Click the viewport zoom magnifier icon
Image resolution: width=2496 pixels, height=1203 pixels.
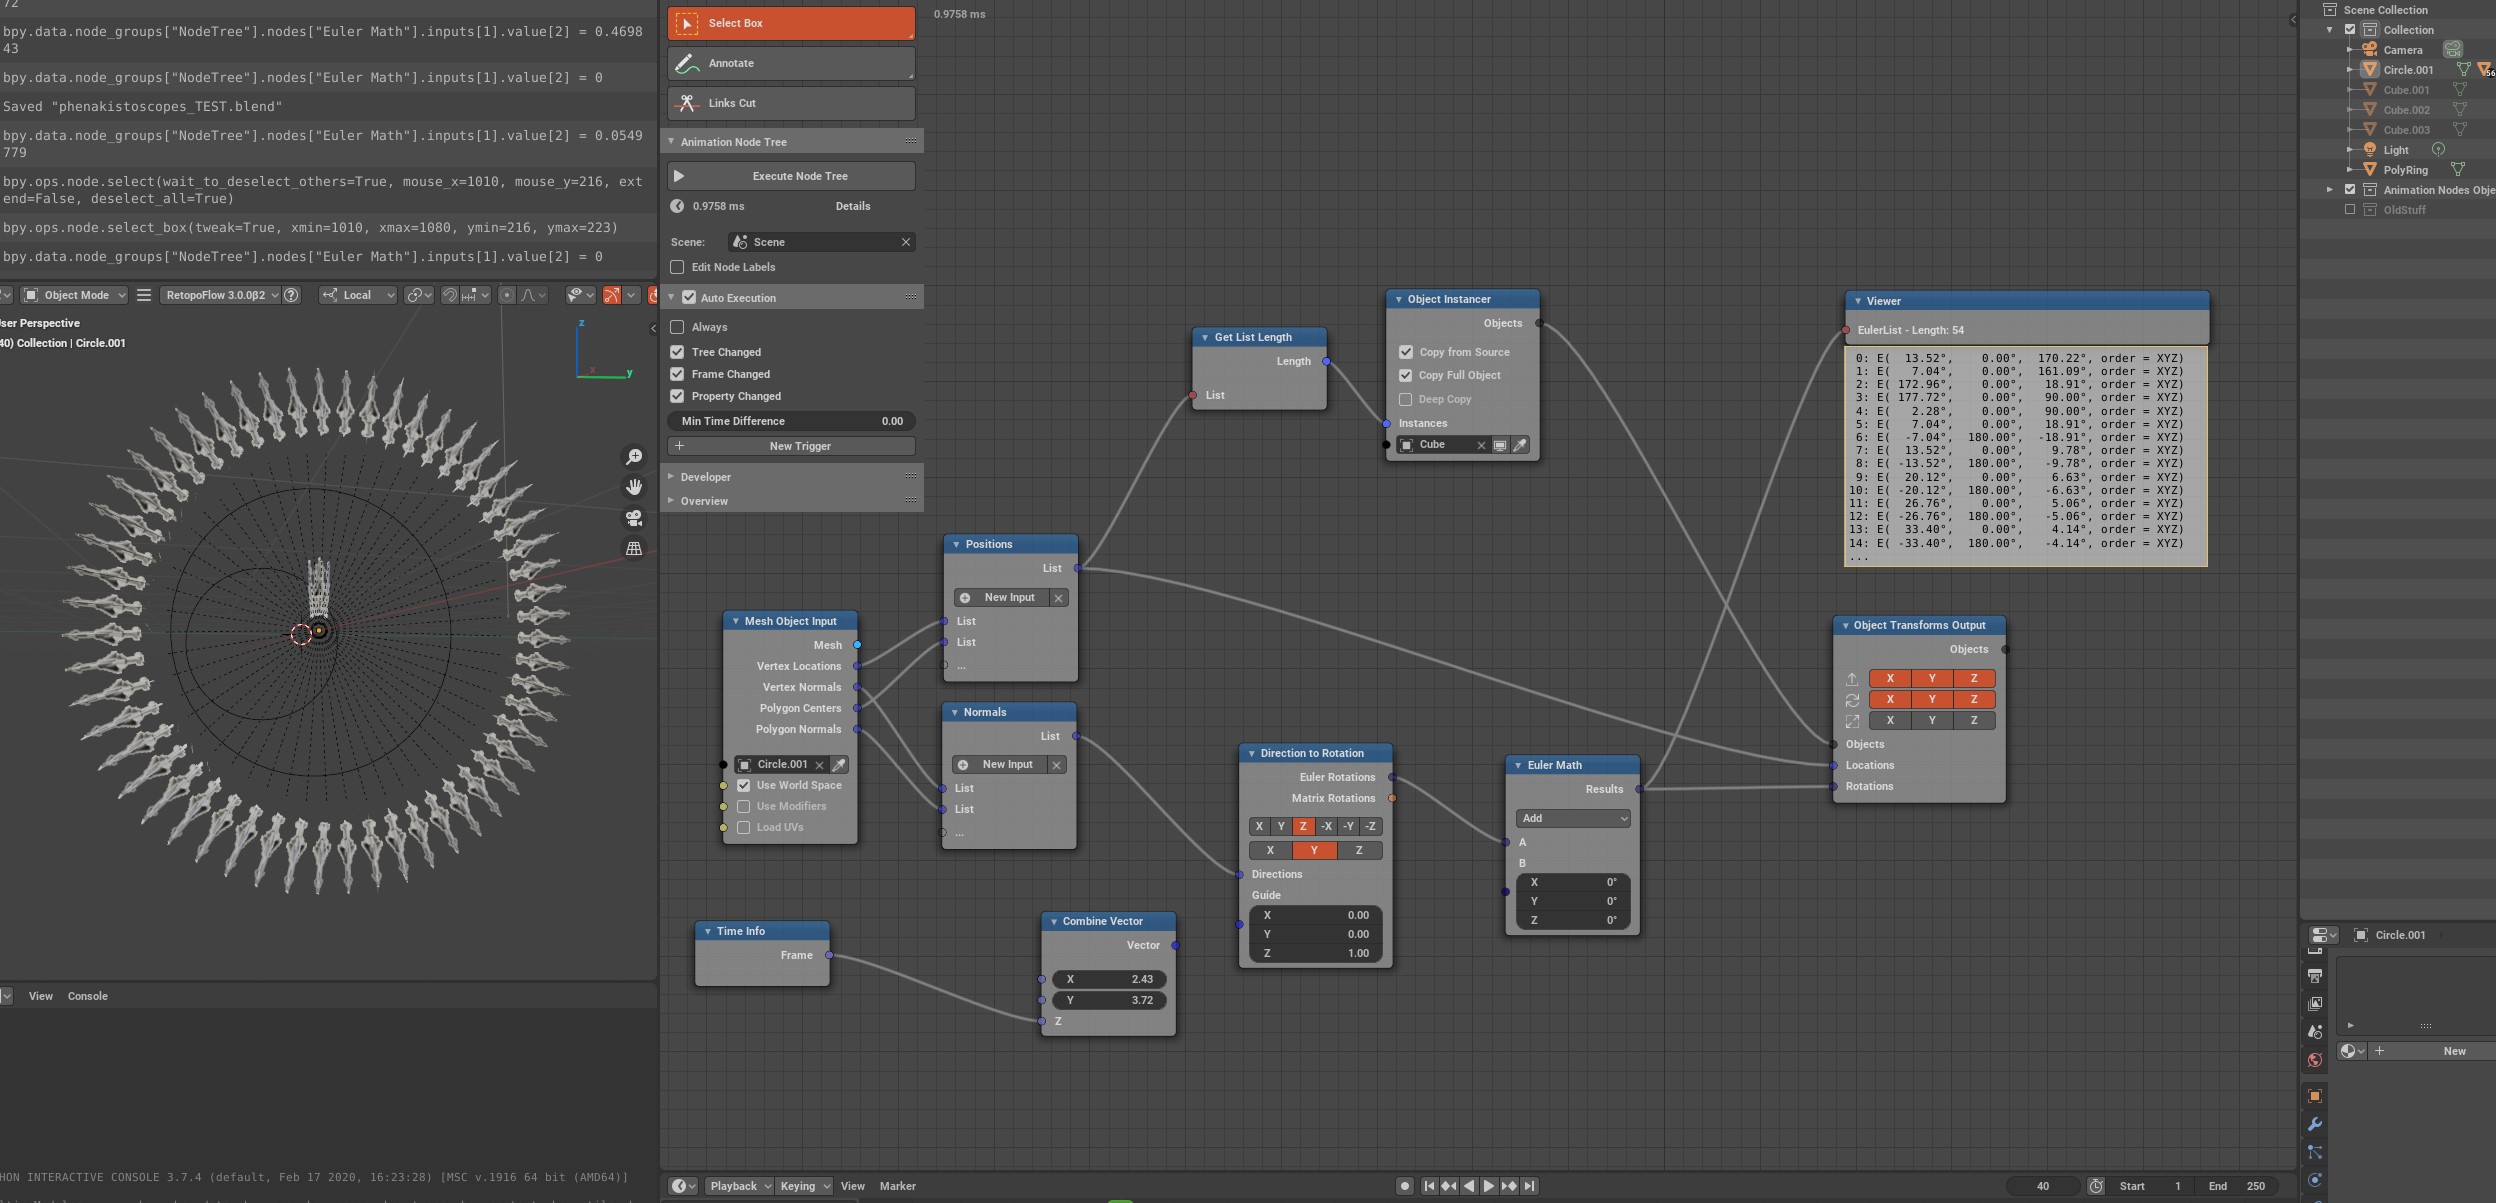point(634,456)
